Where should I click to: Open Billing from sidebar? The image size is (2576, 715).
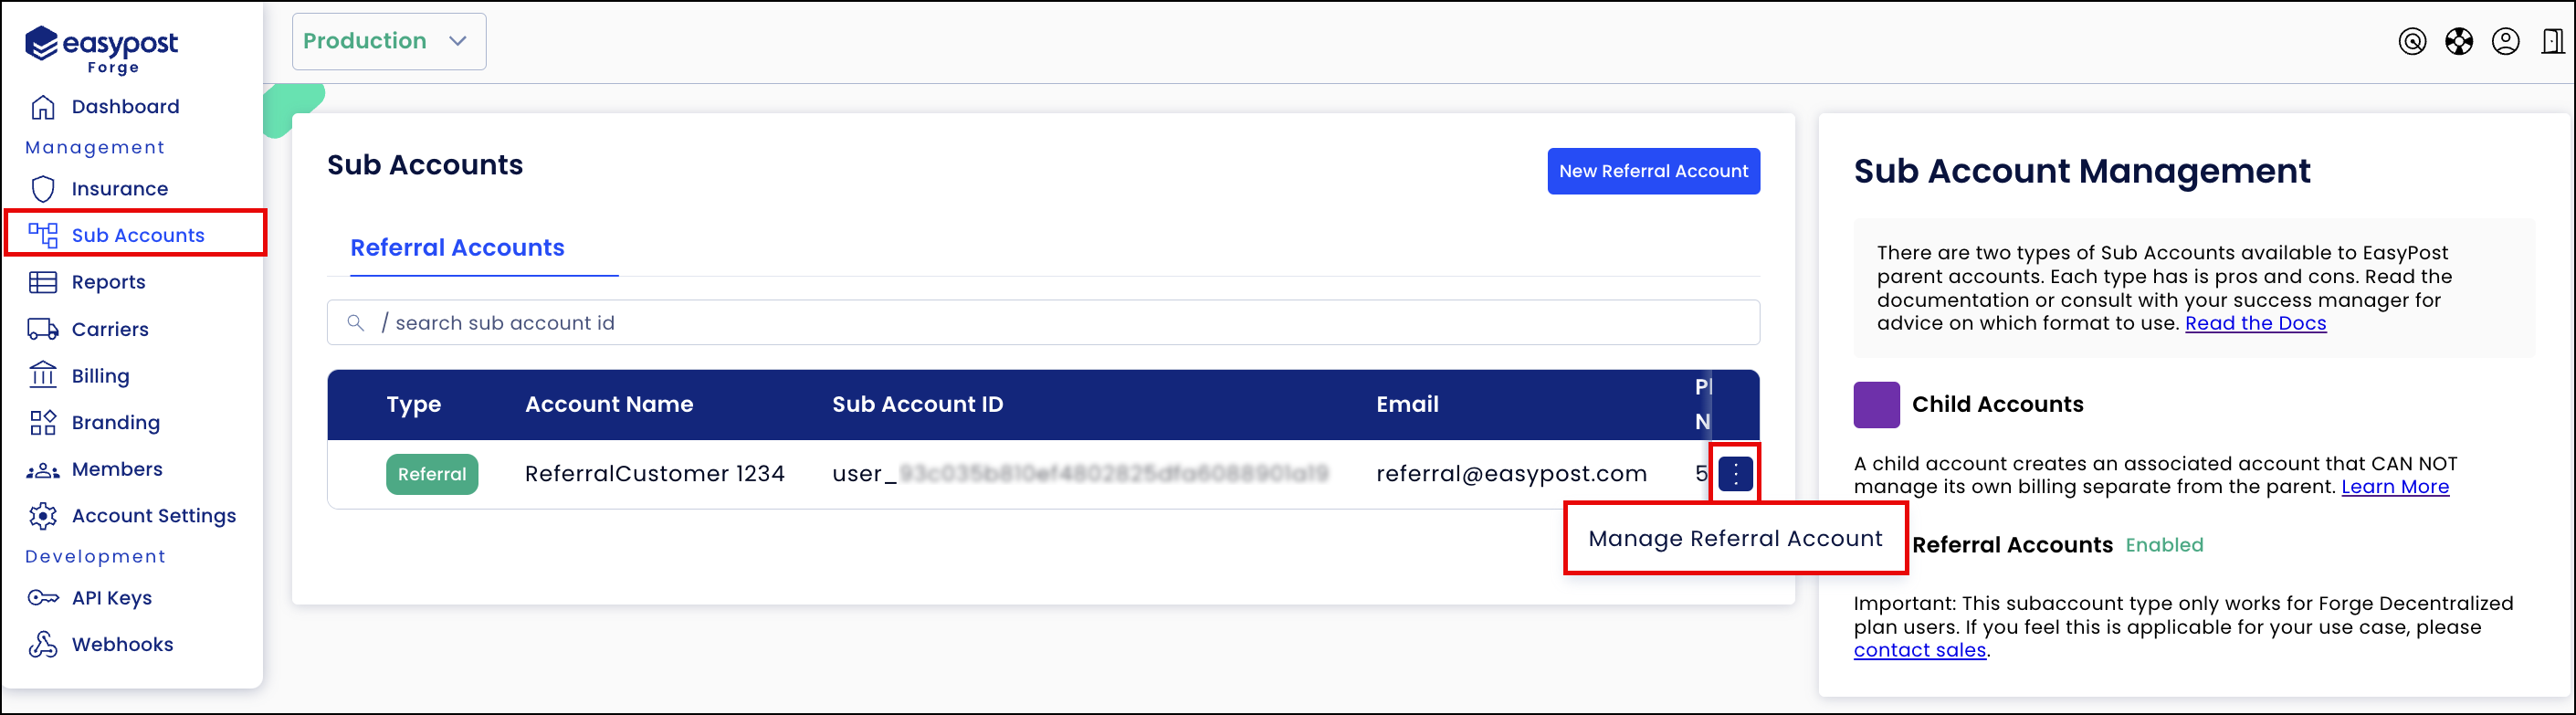tap(100, 376)
